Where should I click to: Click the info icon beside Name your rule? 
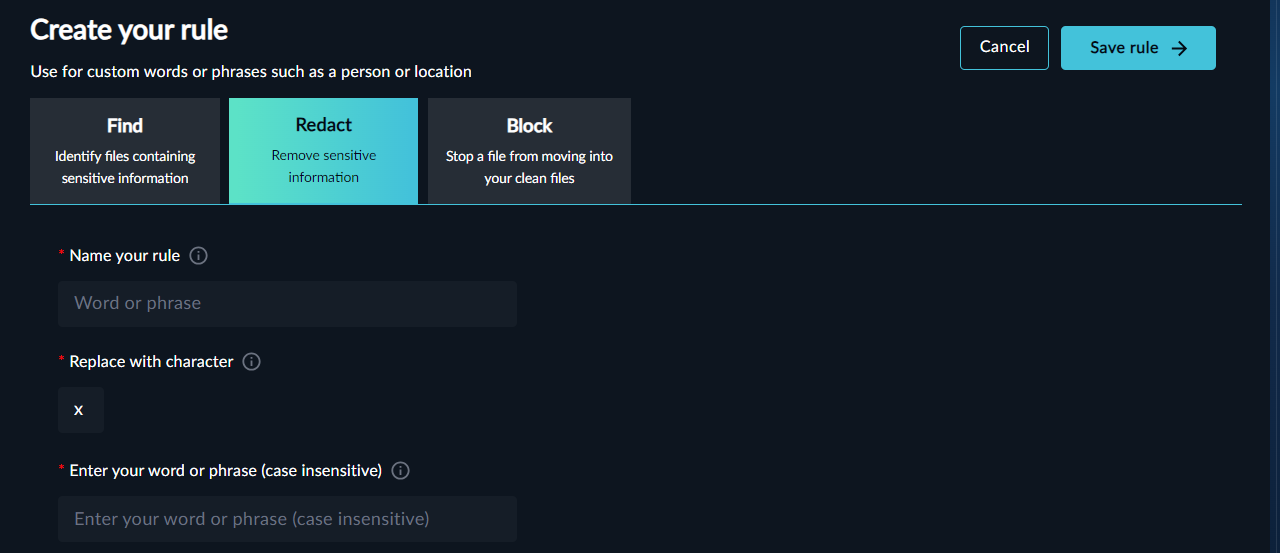(198, 256)
